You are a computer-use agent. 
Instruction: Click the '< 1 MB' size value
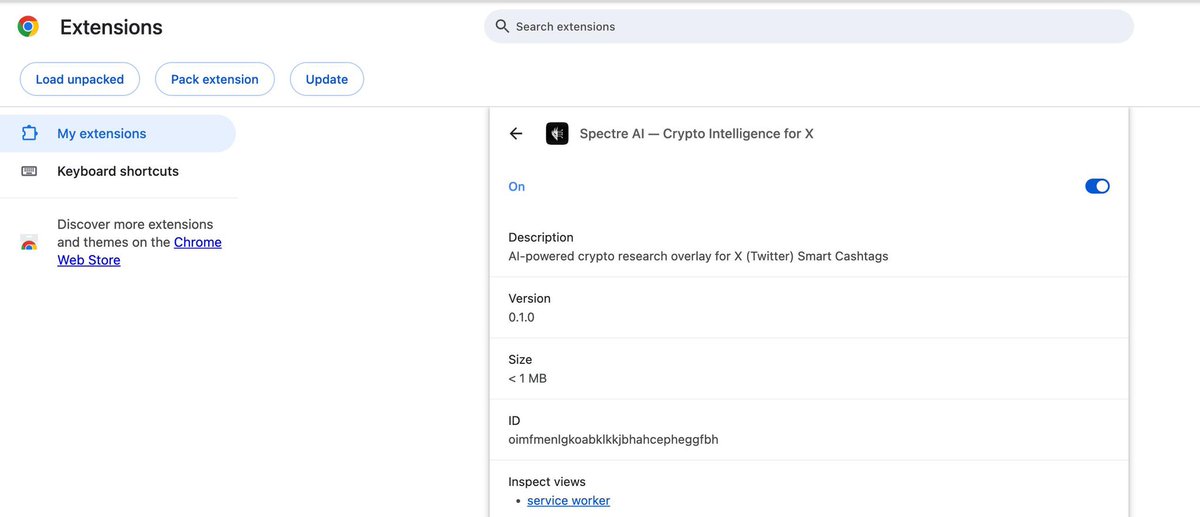pyautogui.click(x=527, y=378)
